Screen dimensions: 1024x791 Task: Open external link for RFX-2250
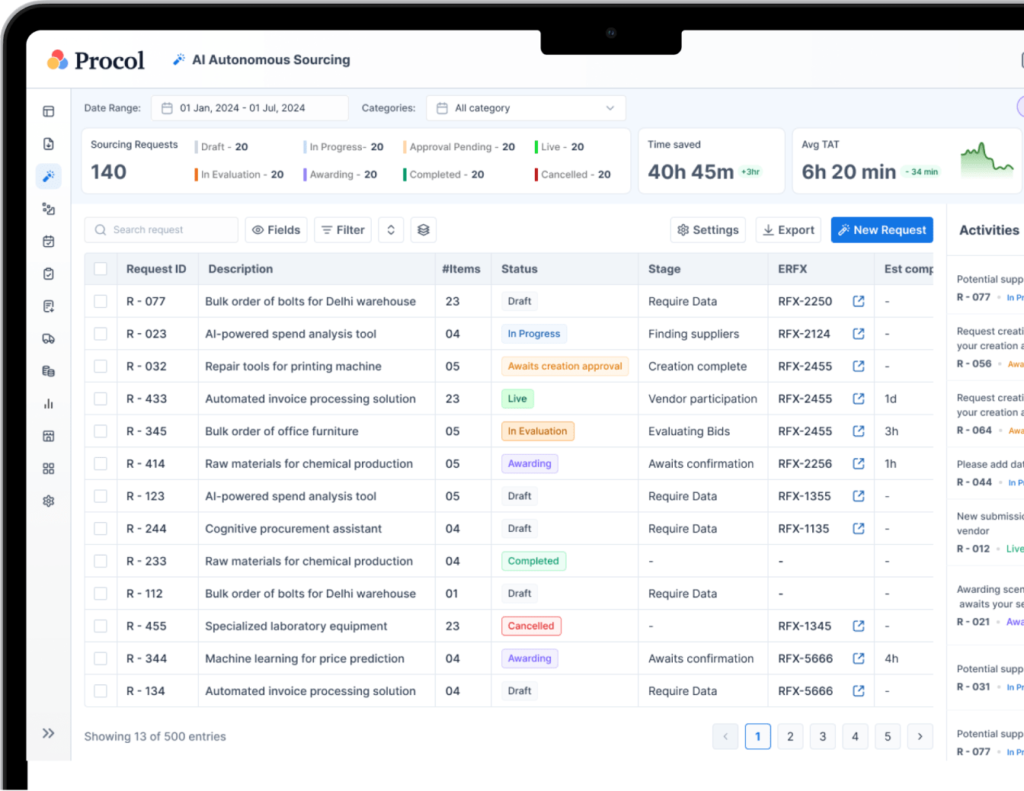[858, 301]
